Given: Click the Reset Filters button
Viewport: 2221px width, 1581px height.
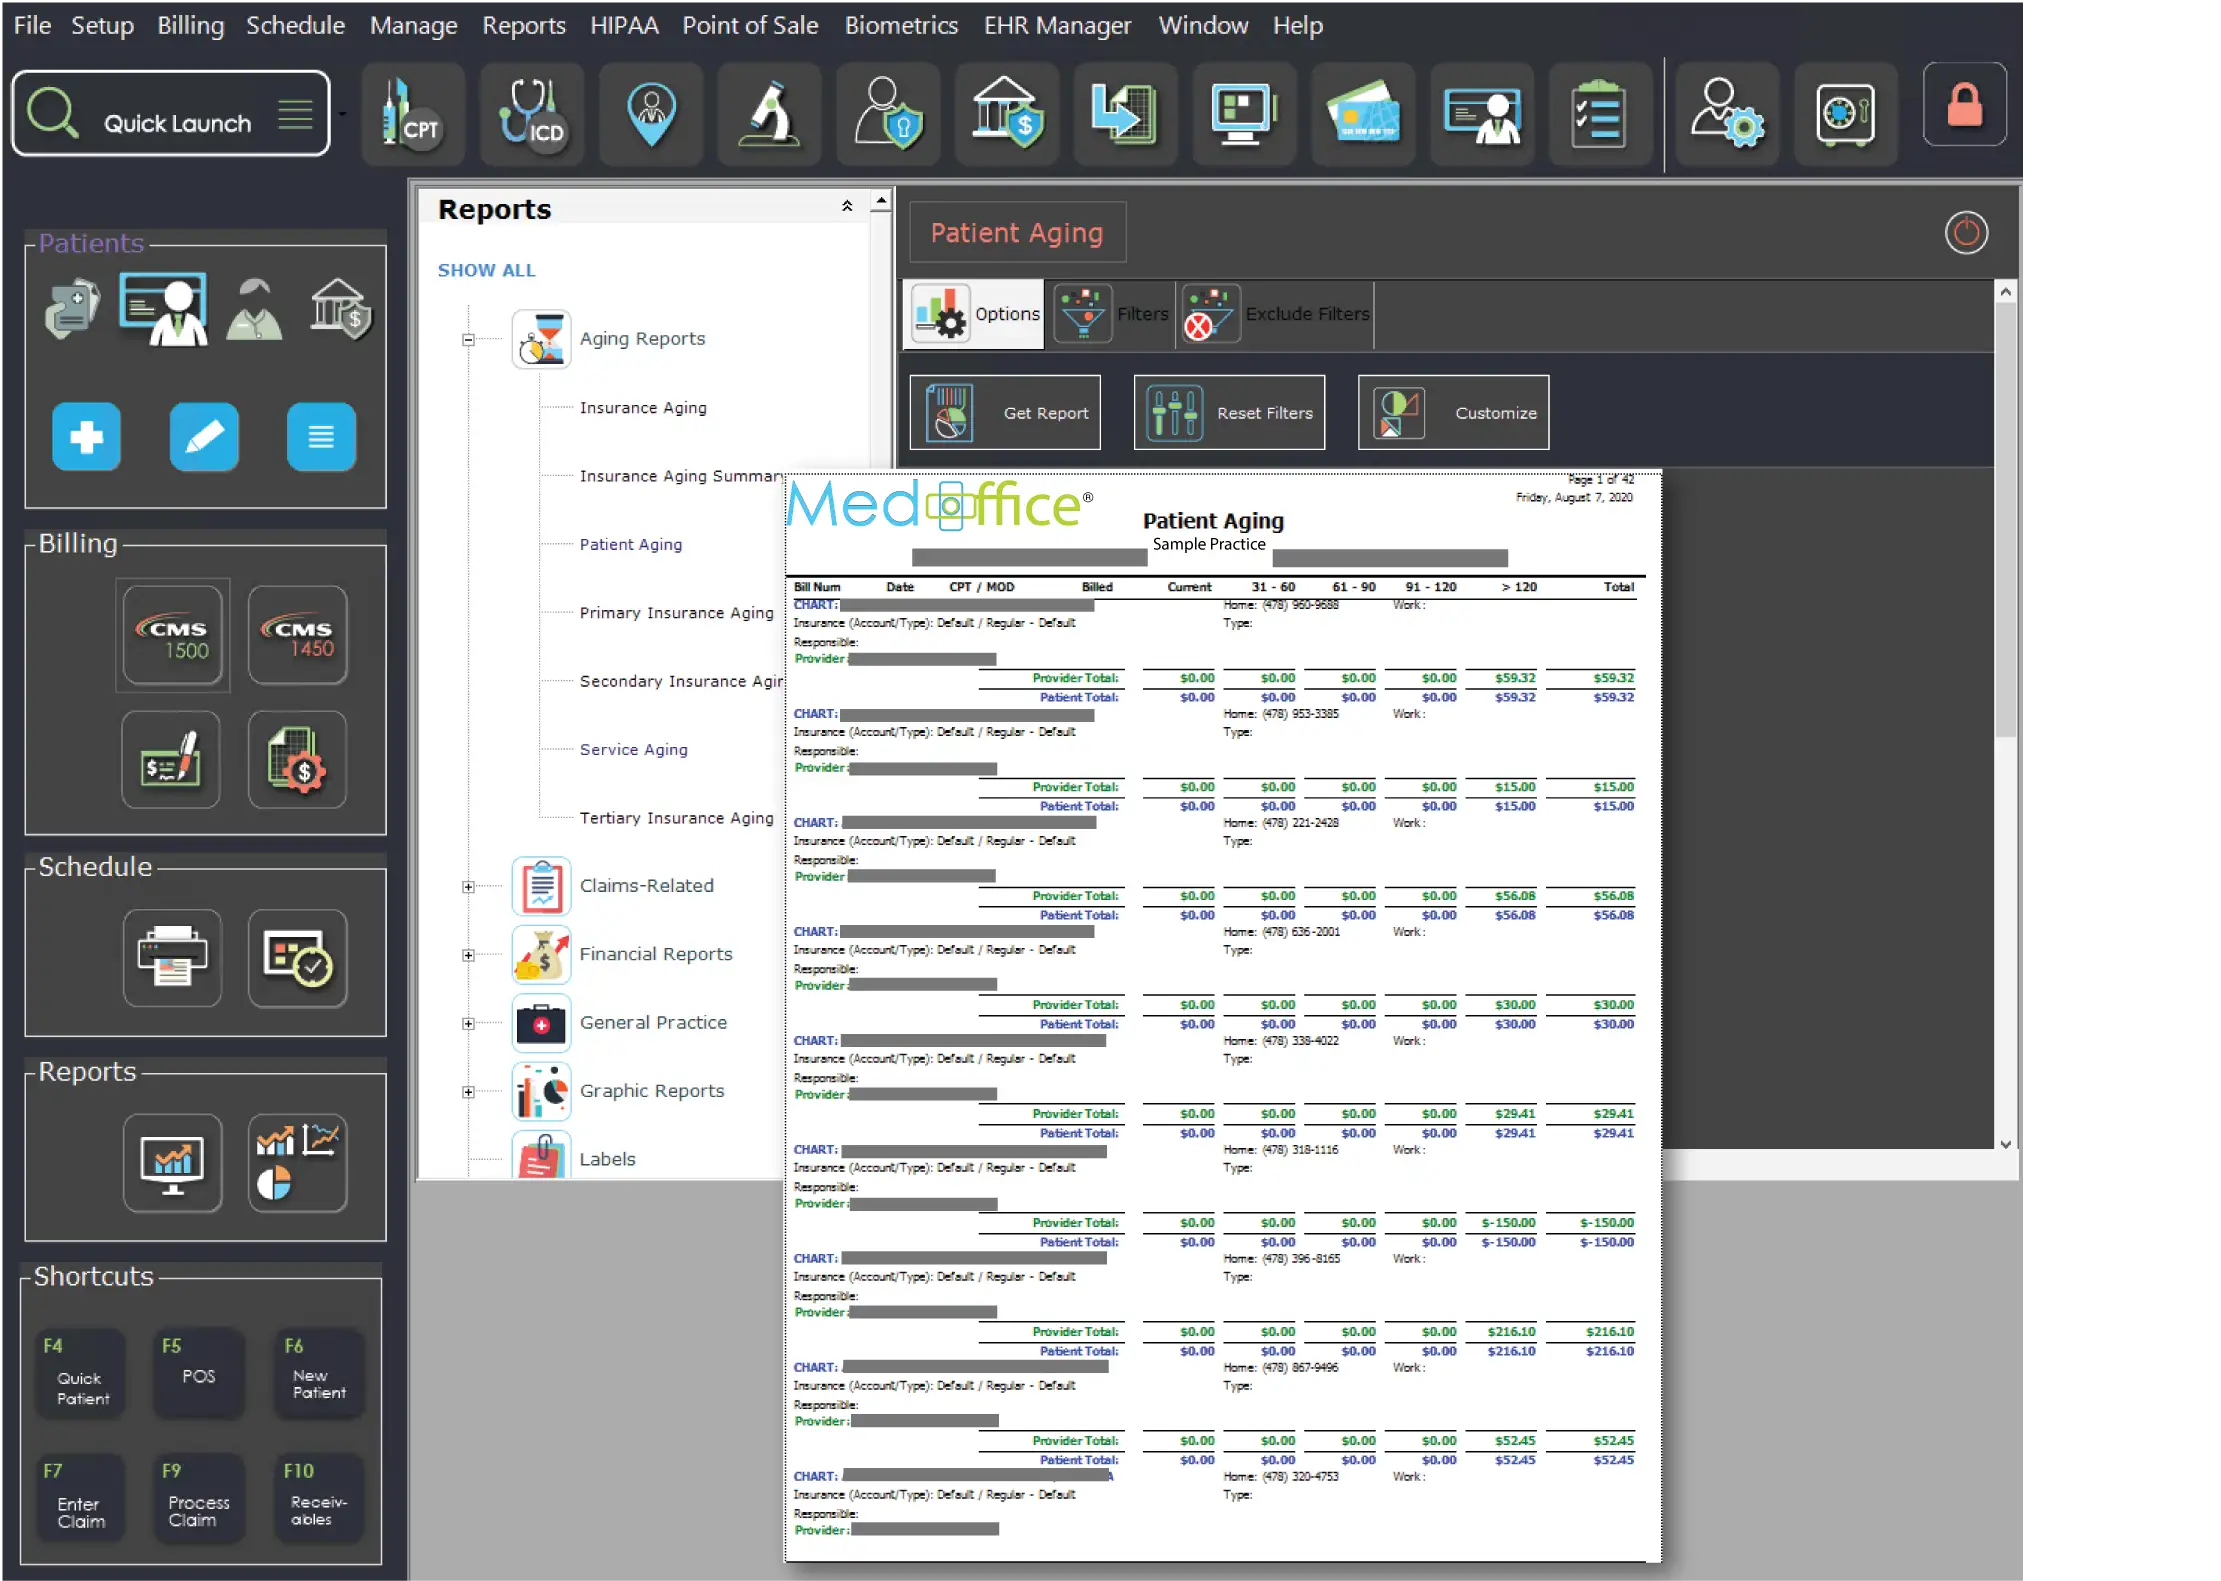Looking at the screenshot, I should pyautogui.click(x=1229, y=413).
